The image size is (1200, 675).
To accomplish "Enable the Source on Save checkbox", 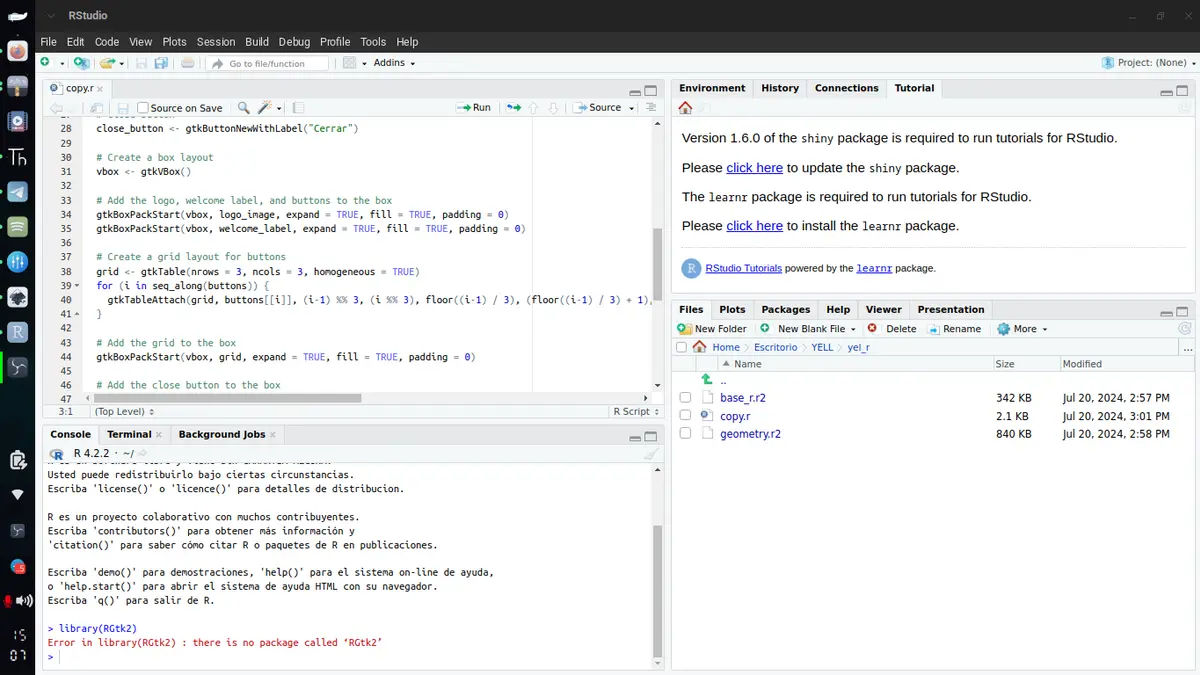I will 143,108.
